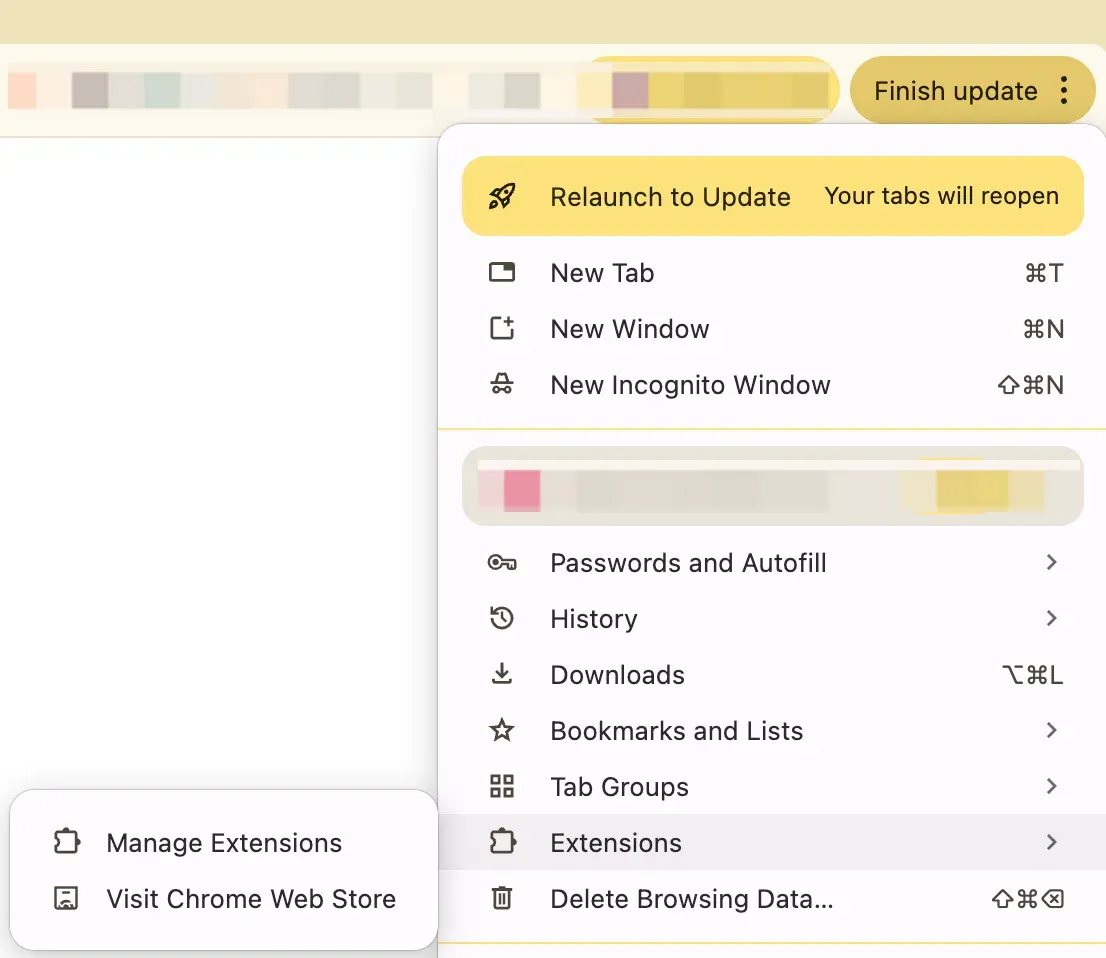Click the incognito spy icon
1106x958 pixels.
coord(502,384)
